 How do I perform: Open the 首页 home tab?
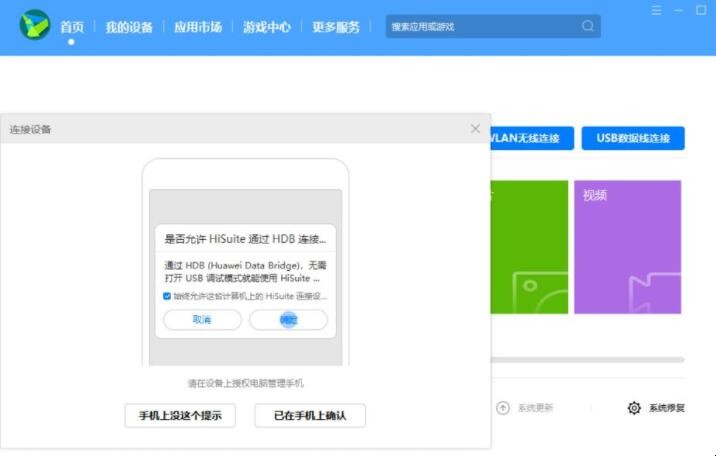click(x=72, y=27)
